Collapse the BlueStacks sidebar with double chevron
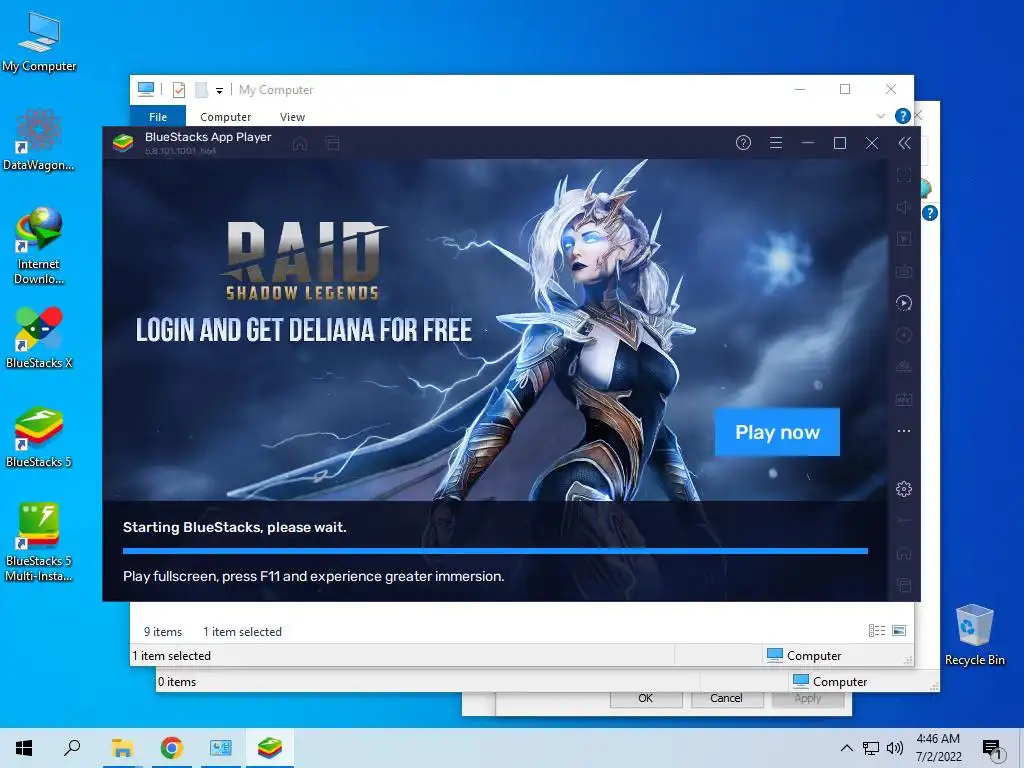1024x768 pixels. (x=904, y=143)
